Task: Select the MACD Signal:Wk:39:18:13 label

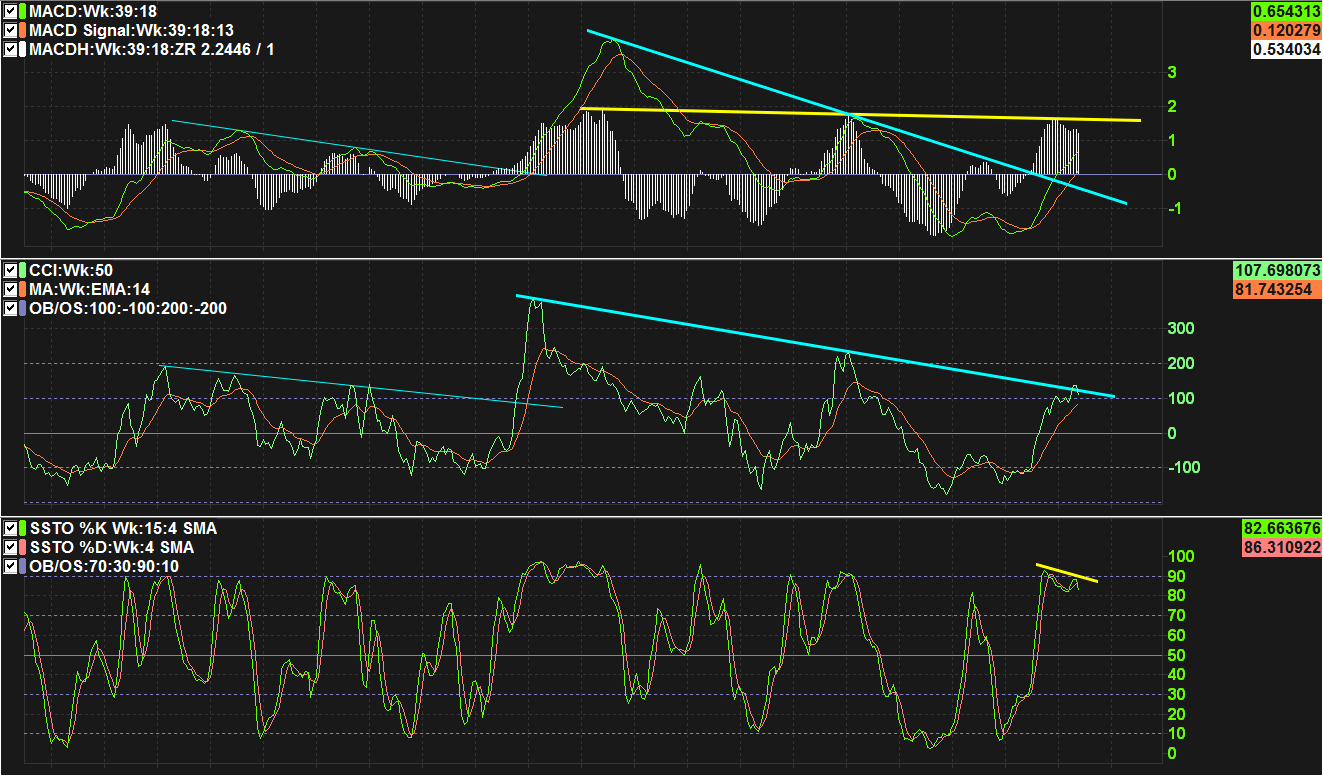Action: 131,30
